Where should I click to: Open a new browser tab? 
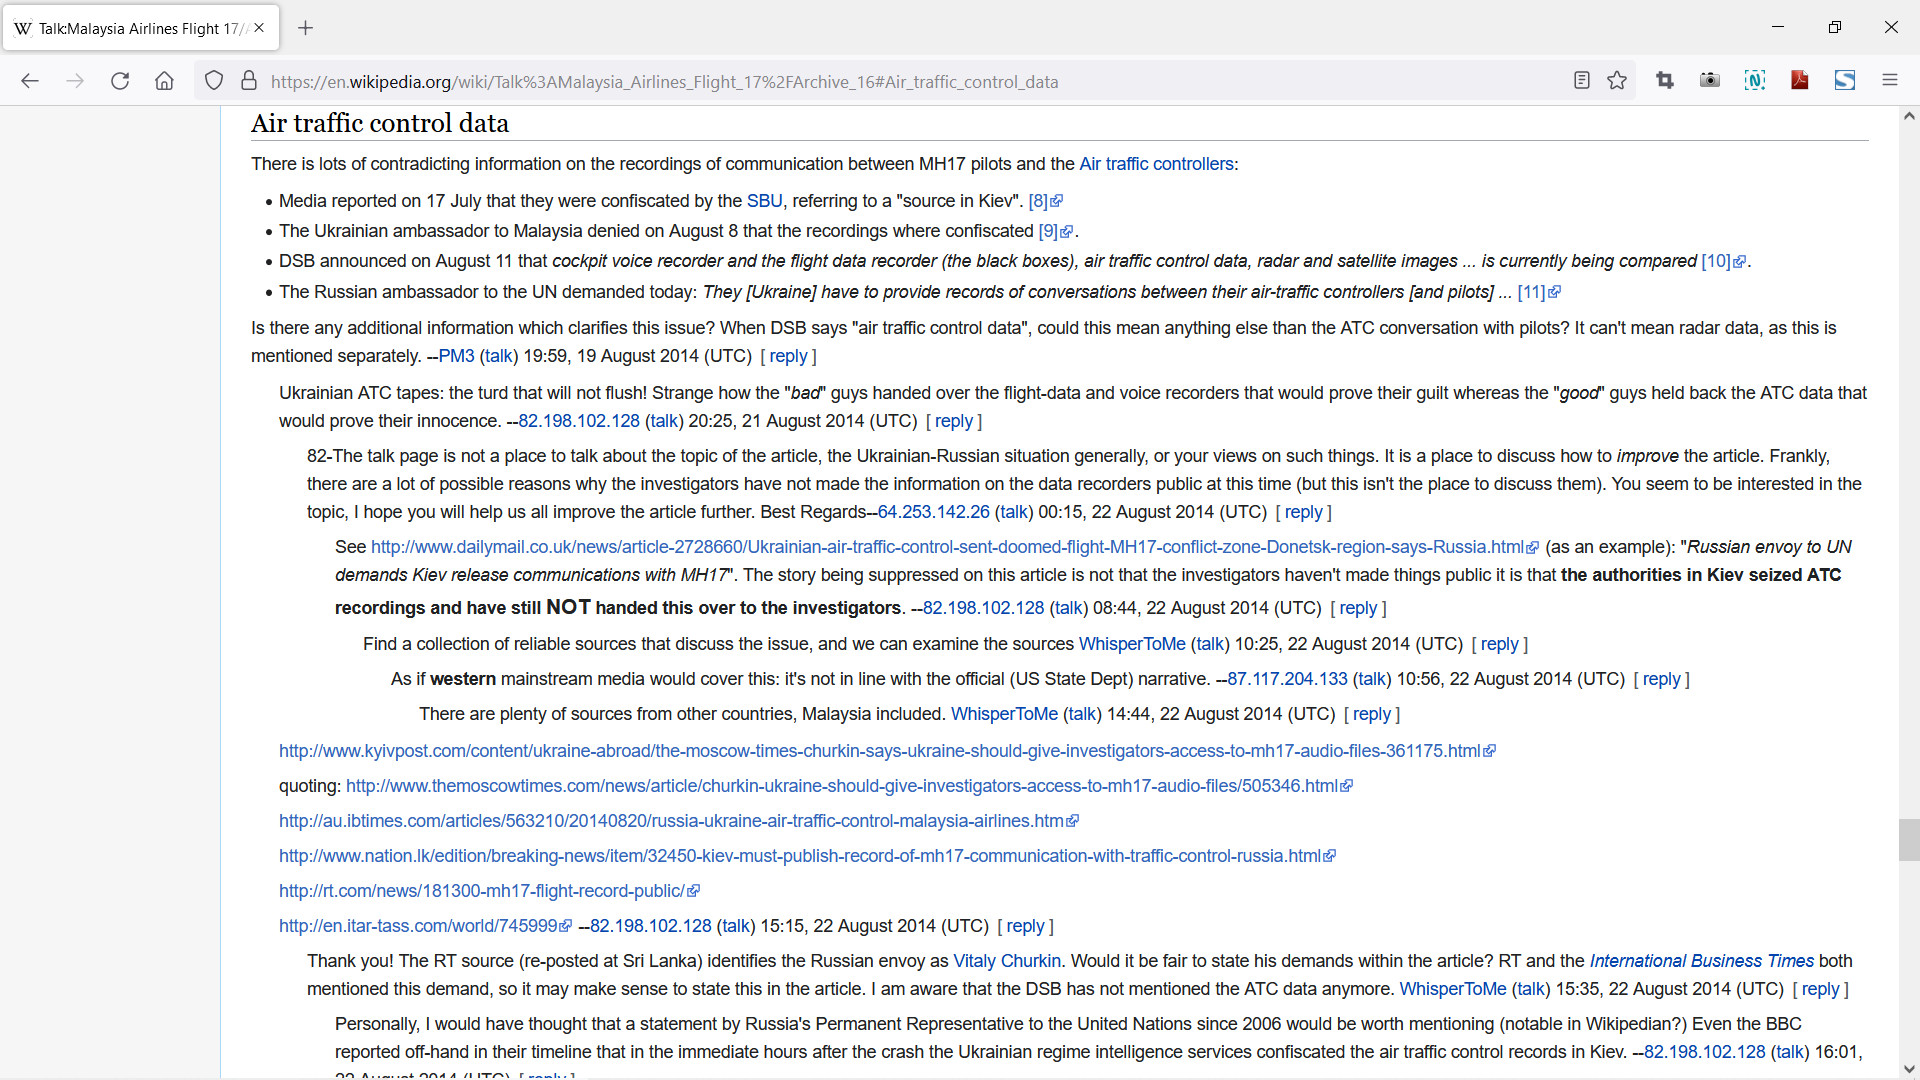pyautogui.click(x=306, y=28)
